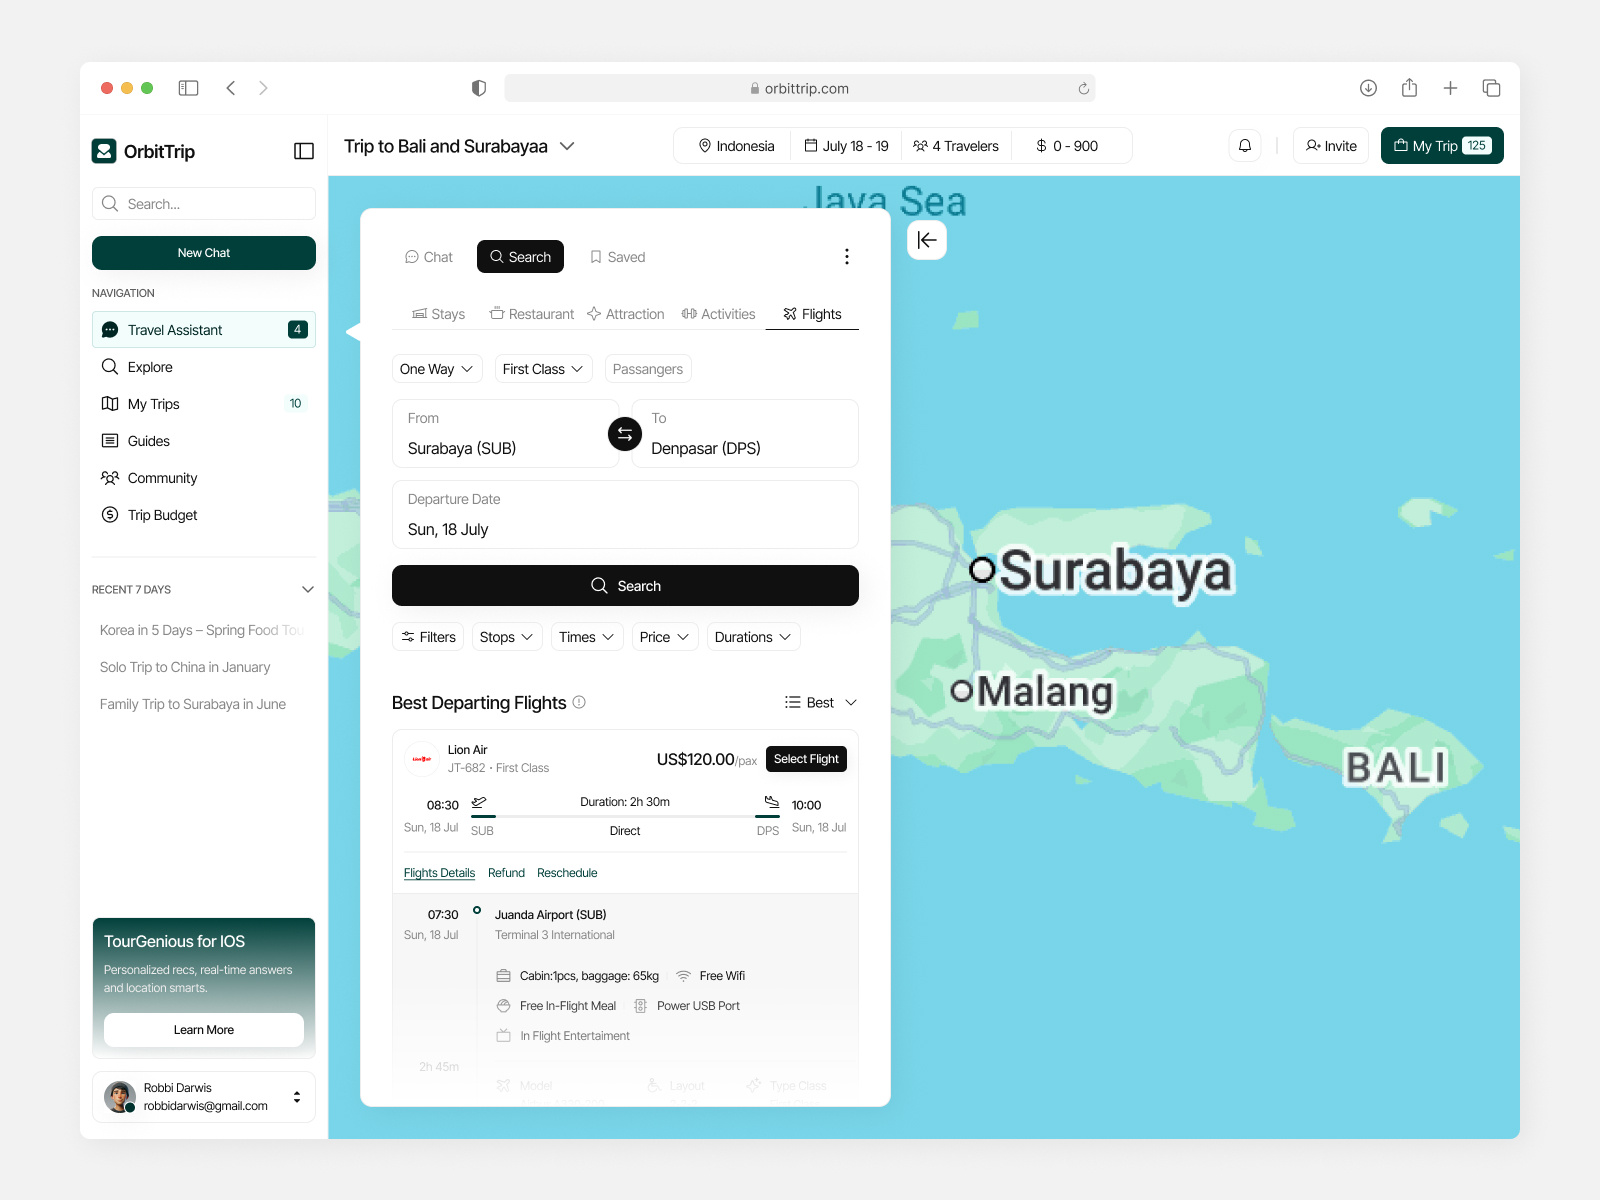Open Trip Budget in navigation

[204, 515]
